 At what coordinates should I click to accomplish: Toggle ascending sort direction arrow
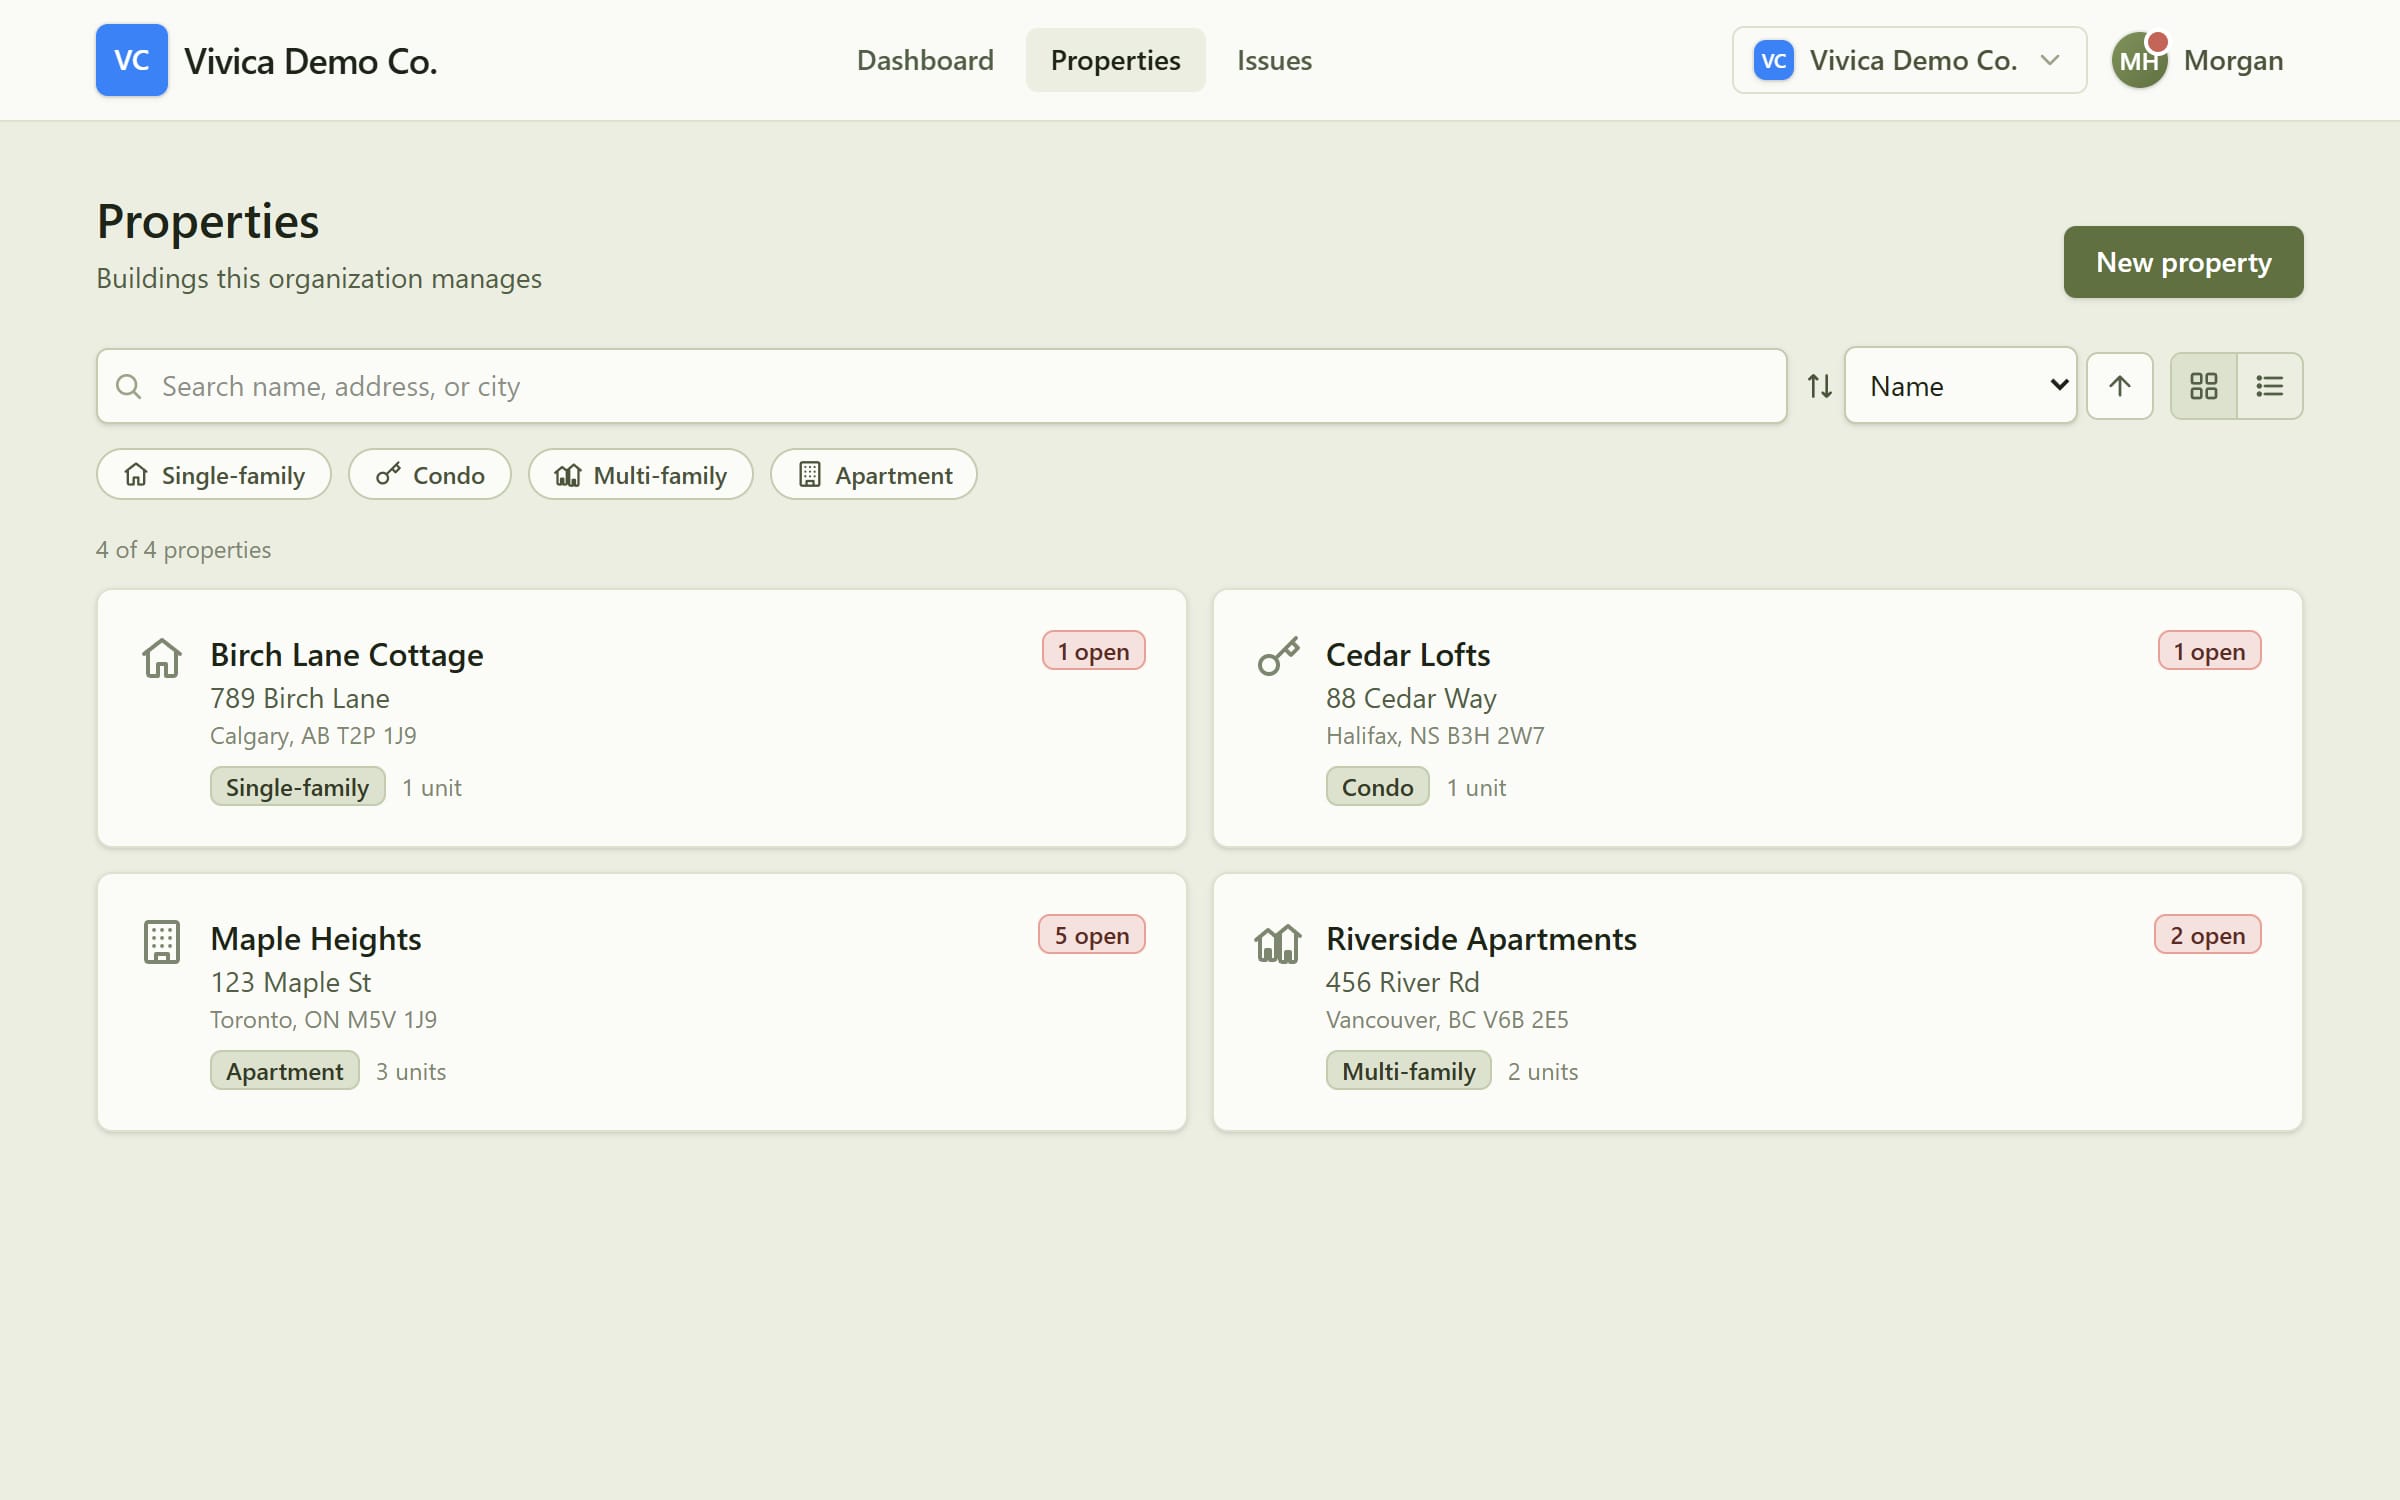click(x=2119, y=386)
